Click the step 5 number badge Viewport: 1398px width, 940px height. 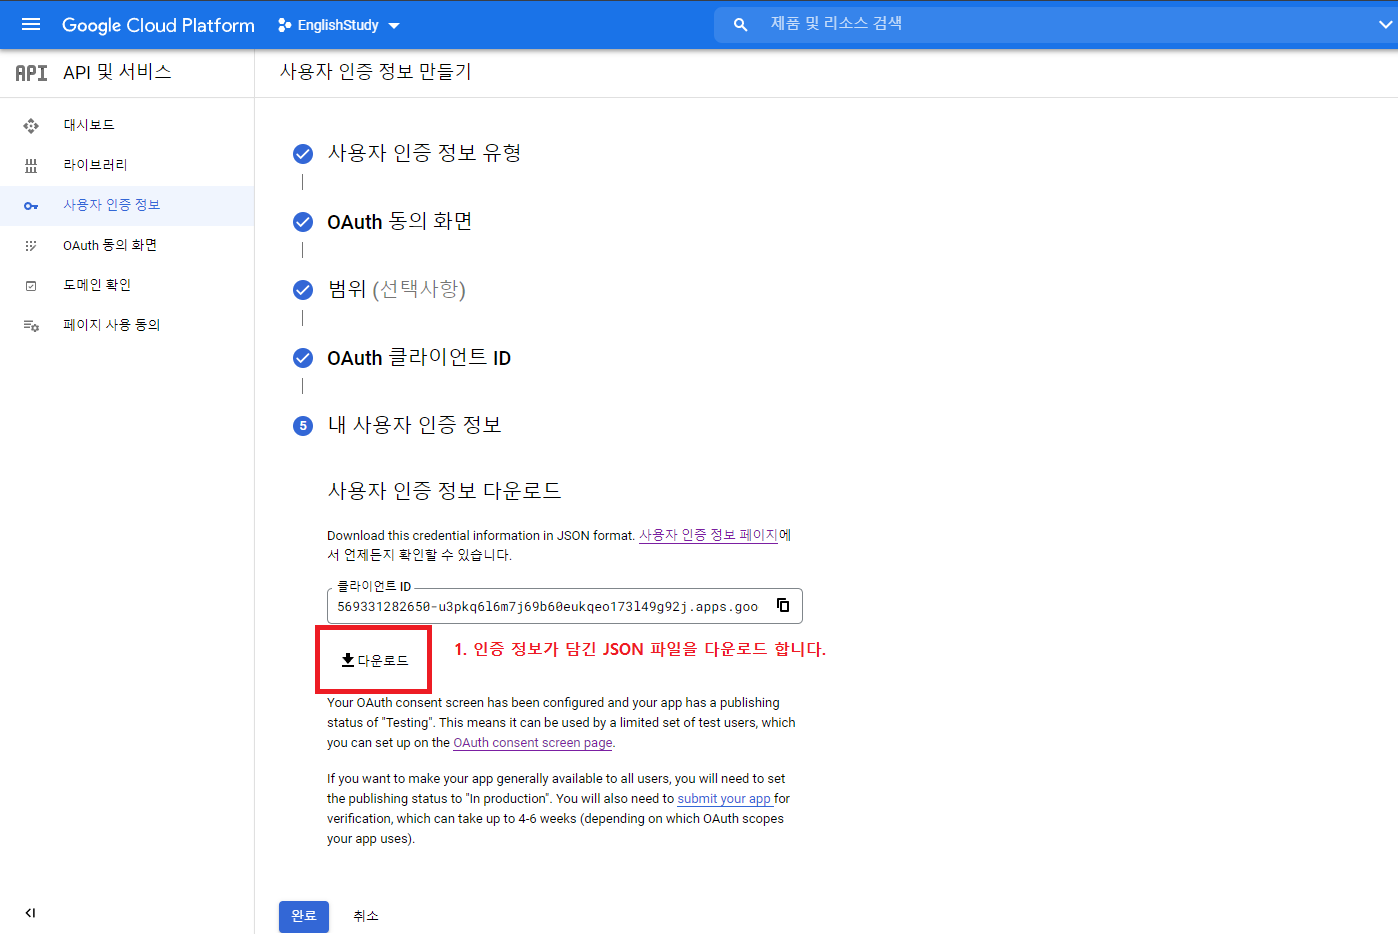303,426
